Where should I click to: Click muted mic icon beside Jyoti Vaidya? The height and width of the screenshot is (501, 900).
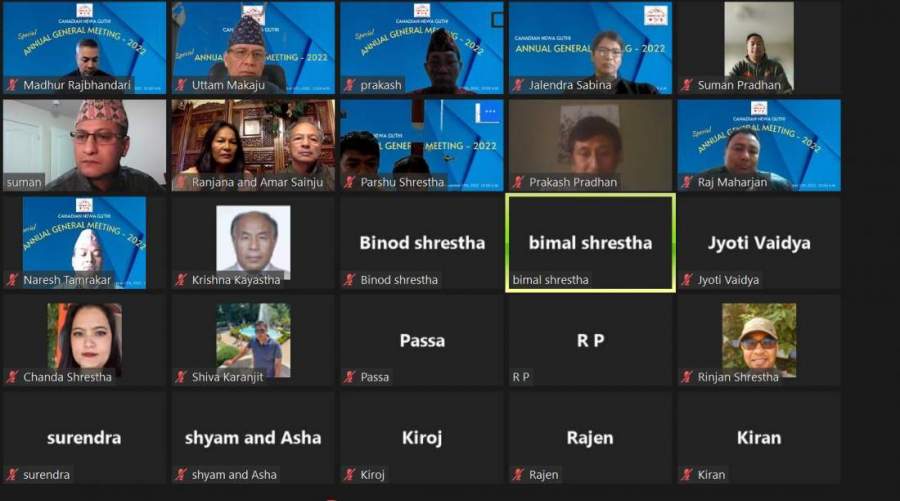coord(687,279)
